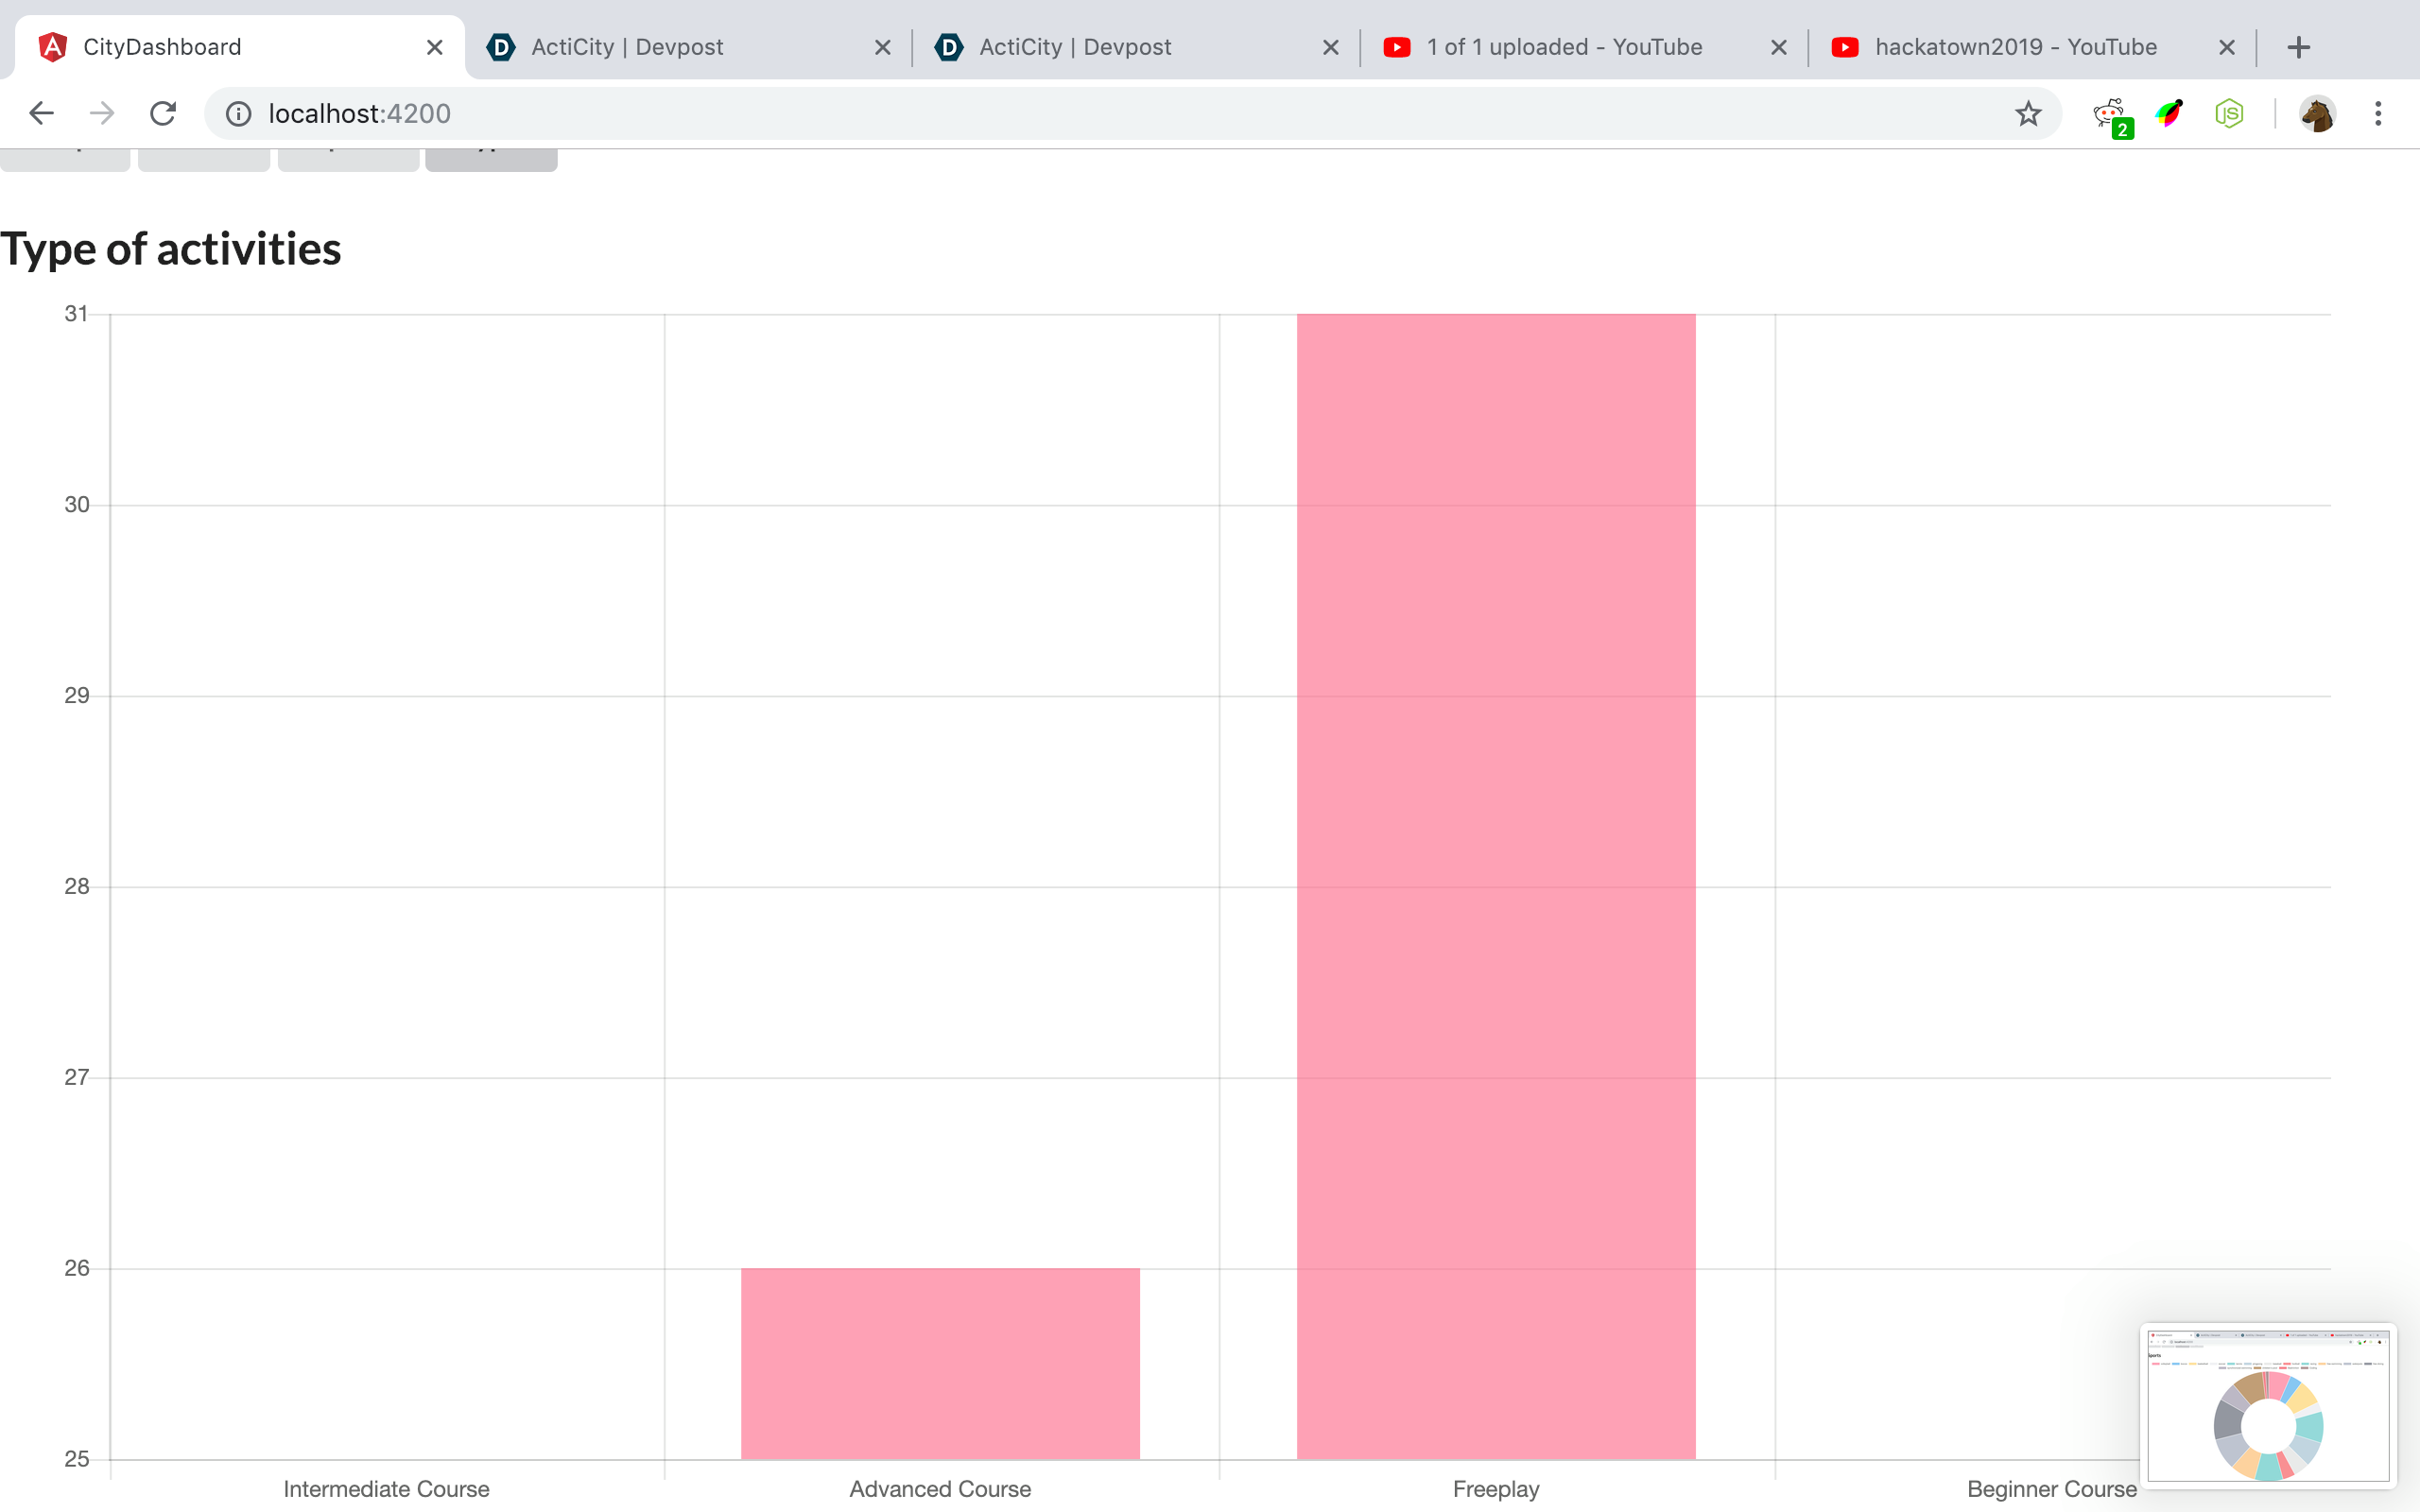Screen dimensions: 2420x1512
Task: Open the Reddit extension with badge 2
Action: [2109, 113]
